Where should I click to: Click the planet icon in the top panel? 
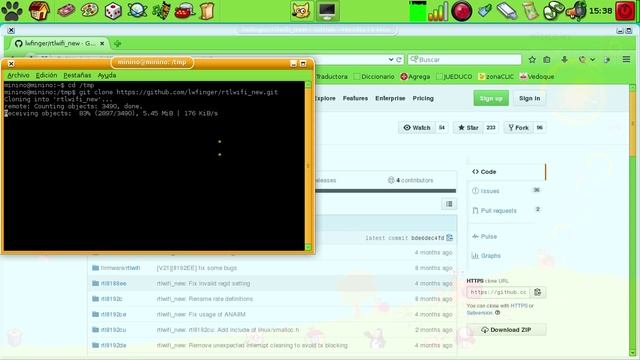[137, 11]
